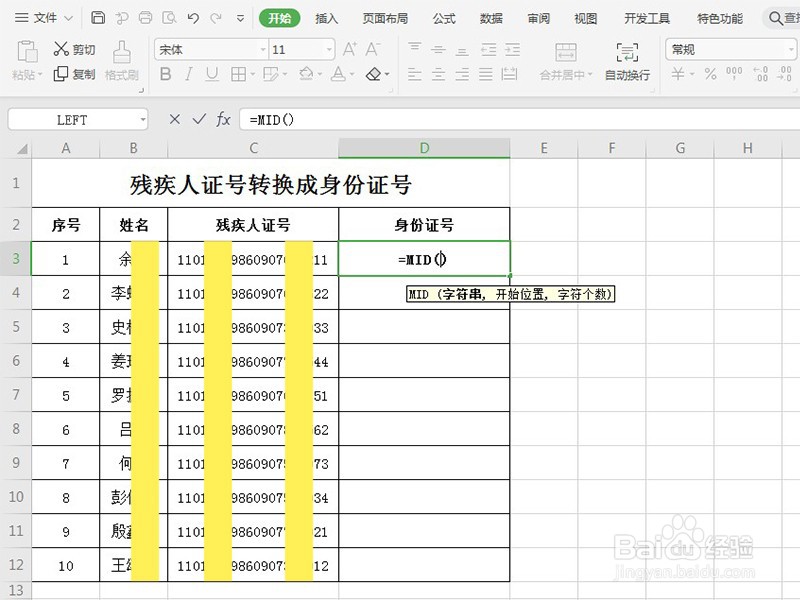The width and height of the screenshot is (800, 600).
Task: Click the Insert Function fx icon
Action: click(x=222, y=119)
